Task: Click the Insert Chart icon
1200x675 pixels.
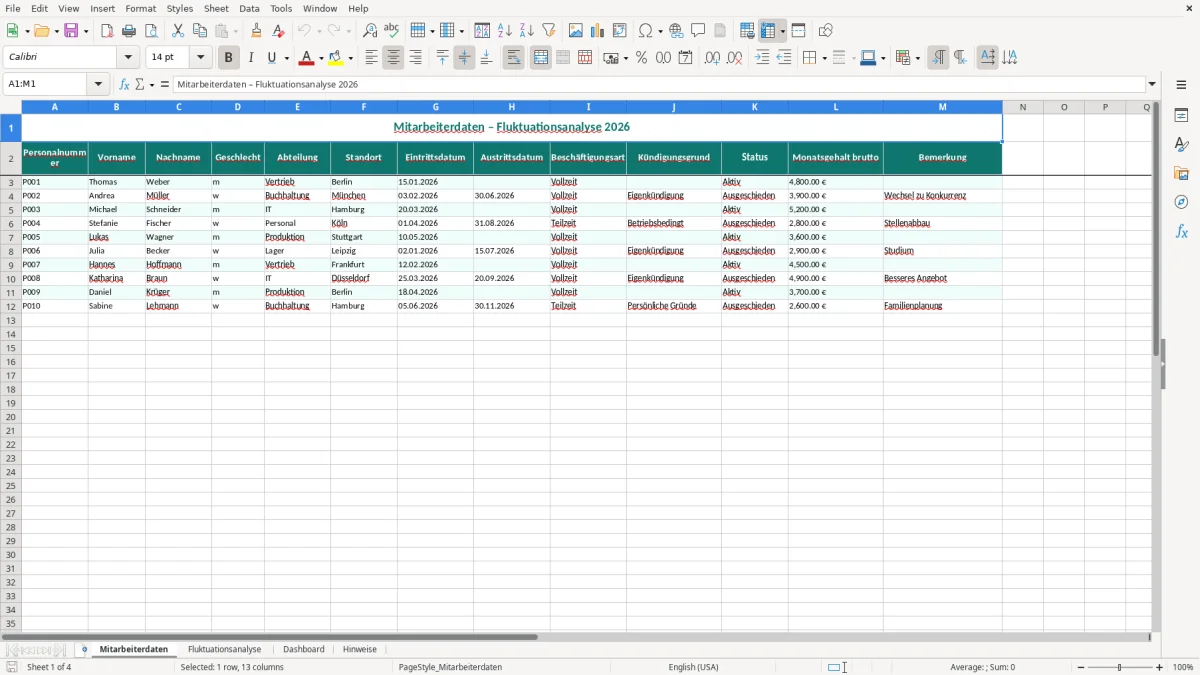Action: (598, 31)
